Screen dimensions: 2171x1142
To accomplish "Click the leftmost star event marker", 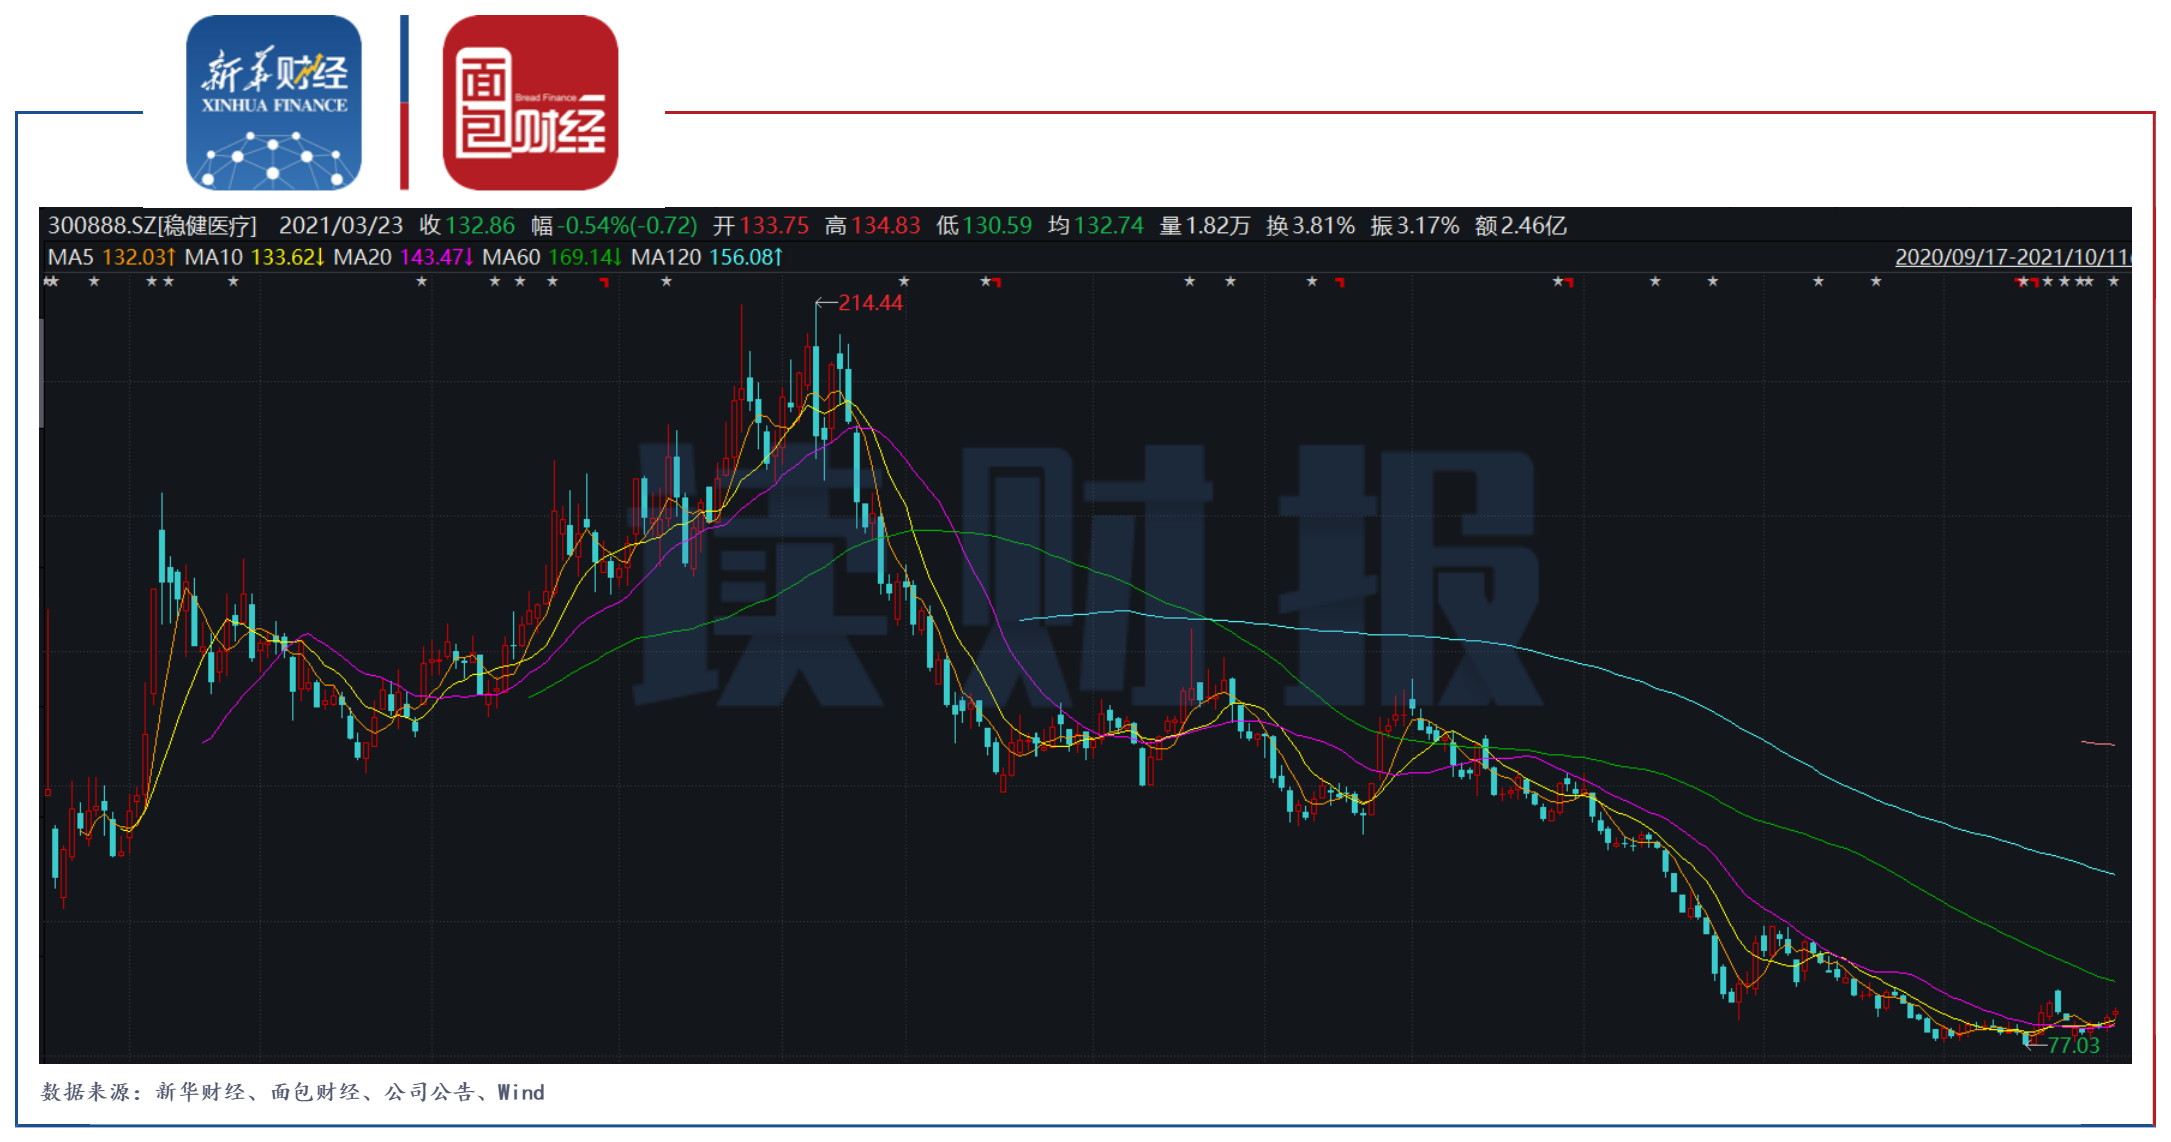I will pos(48,282).
